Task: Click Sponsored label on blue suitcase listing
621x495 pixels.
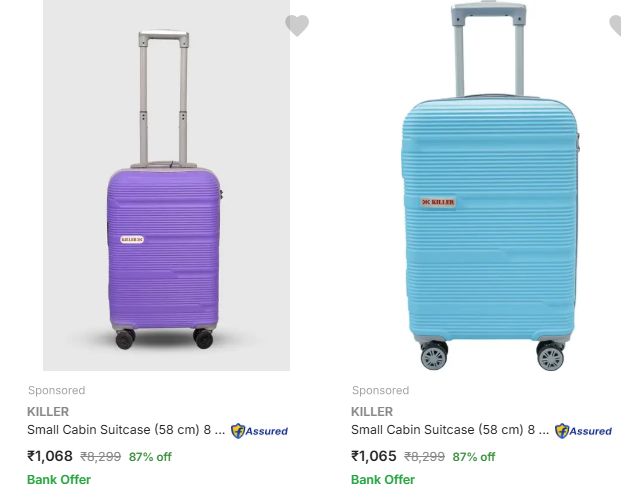Action: click(x=381, y=390)
